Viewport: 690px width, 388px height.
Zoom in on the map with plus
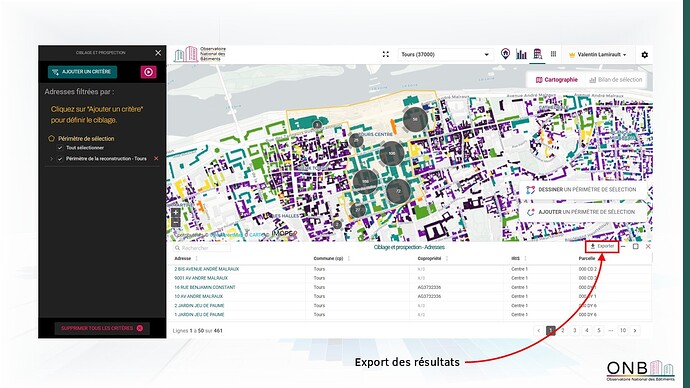(176, 212)
